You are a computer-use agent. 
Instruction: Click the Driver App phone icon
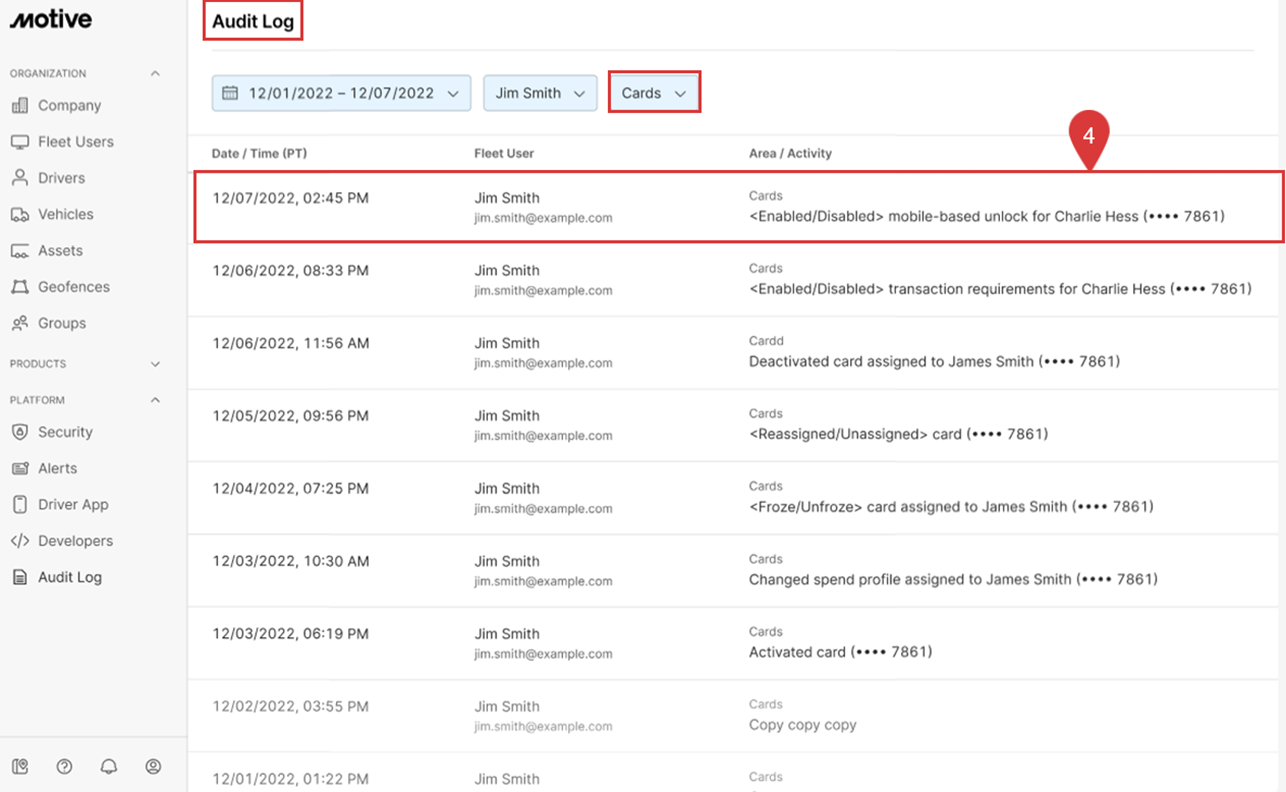20,505
